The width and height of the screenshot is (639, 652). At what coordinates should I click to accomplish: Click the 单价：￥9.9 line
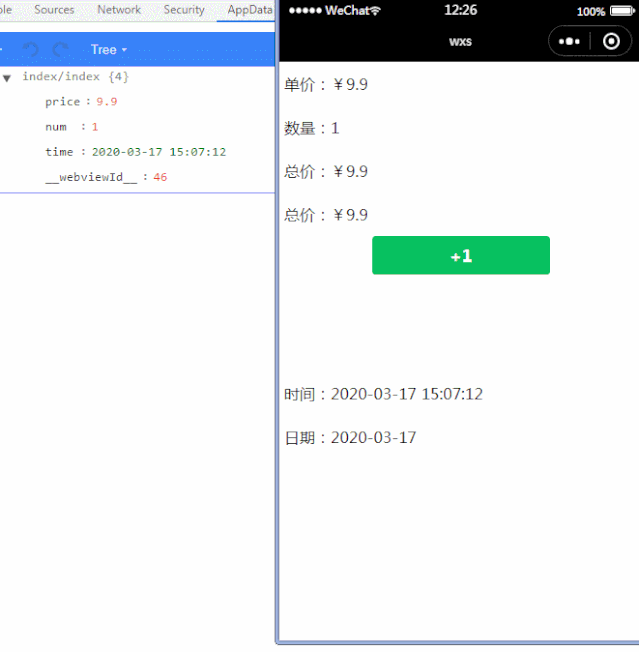[326, 84]
